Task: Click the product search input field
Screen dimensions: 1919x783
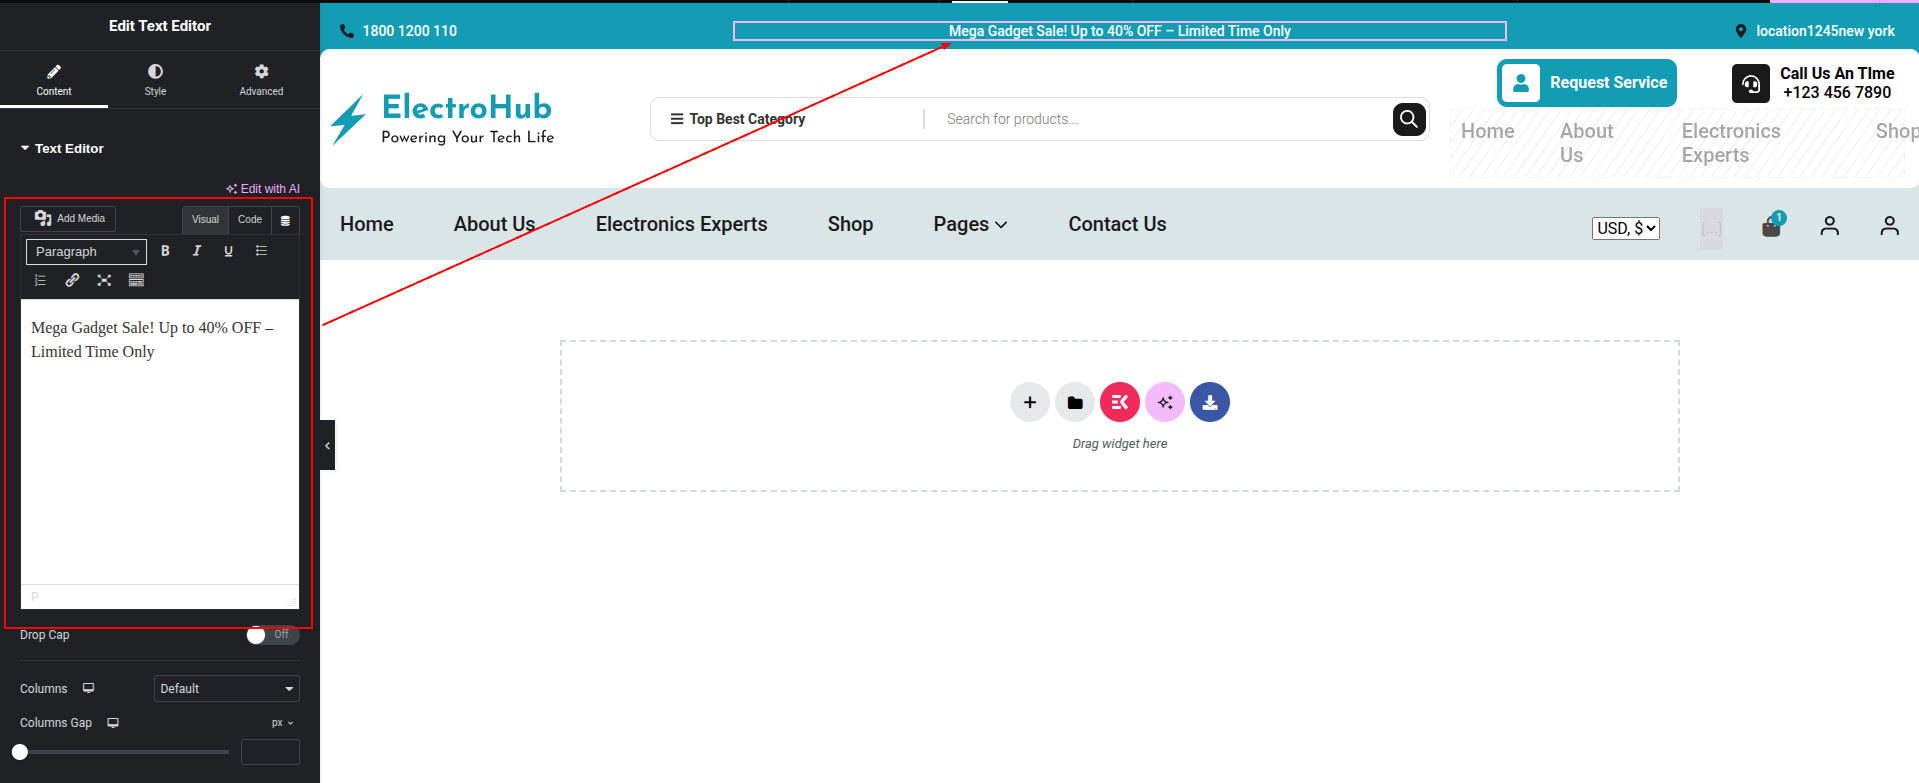Action: click(1160, 119)
